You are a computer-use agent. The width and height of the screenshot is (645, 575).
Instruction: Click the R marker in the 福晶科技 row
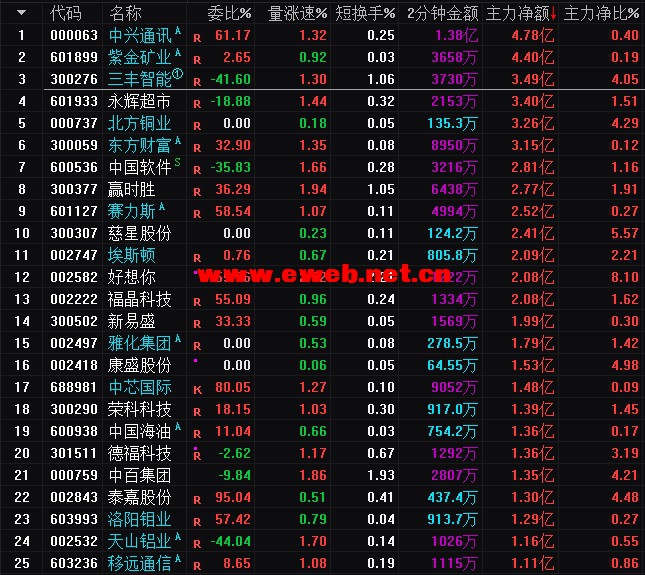(x=197, y=302)
